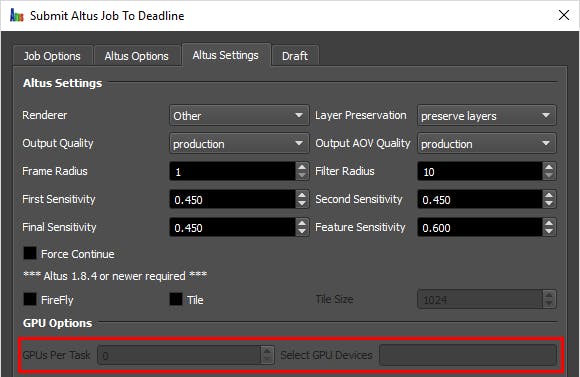580x377 pixels.
Task: Decrease First Sensitivity with down arrow
Action: point(302,204)
